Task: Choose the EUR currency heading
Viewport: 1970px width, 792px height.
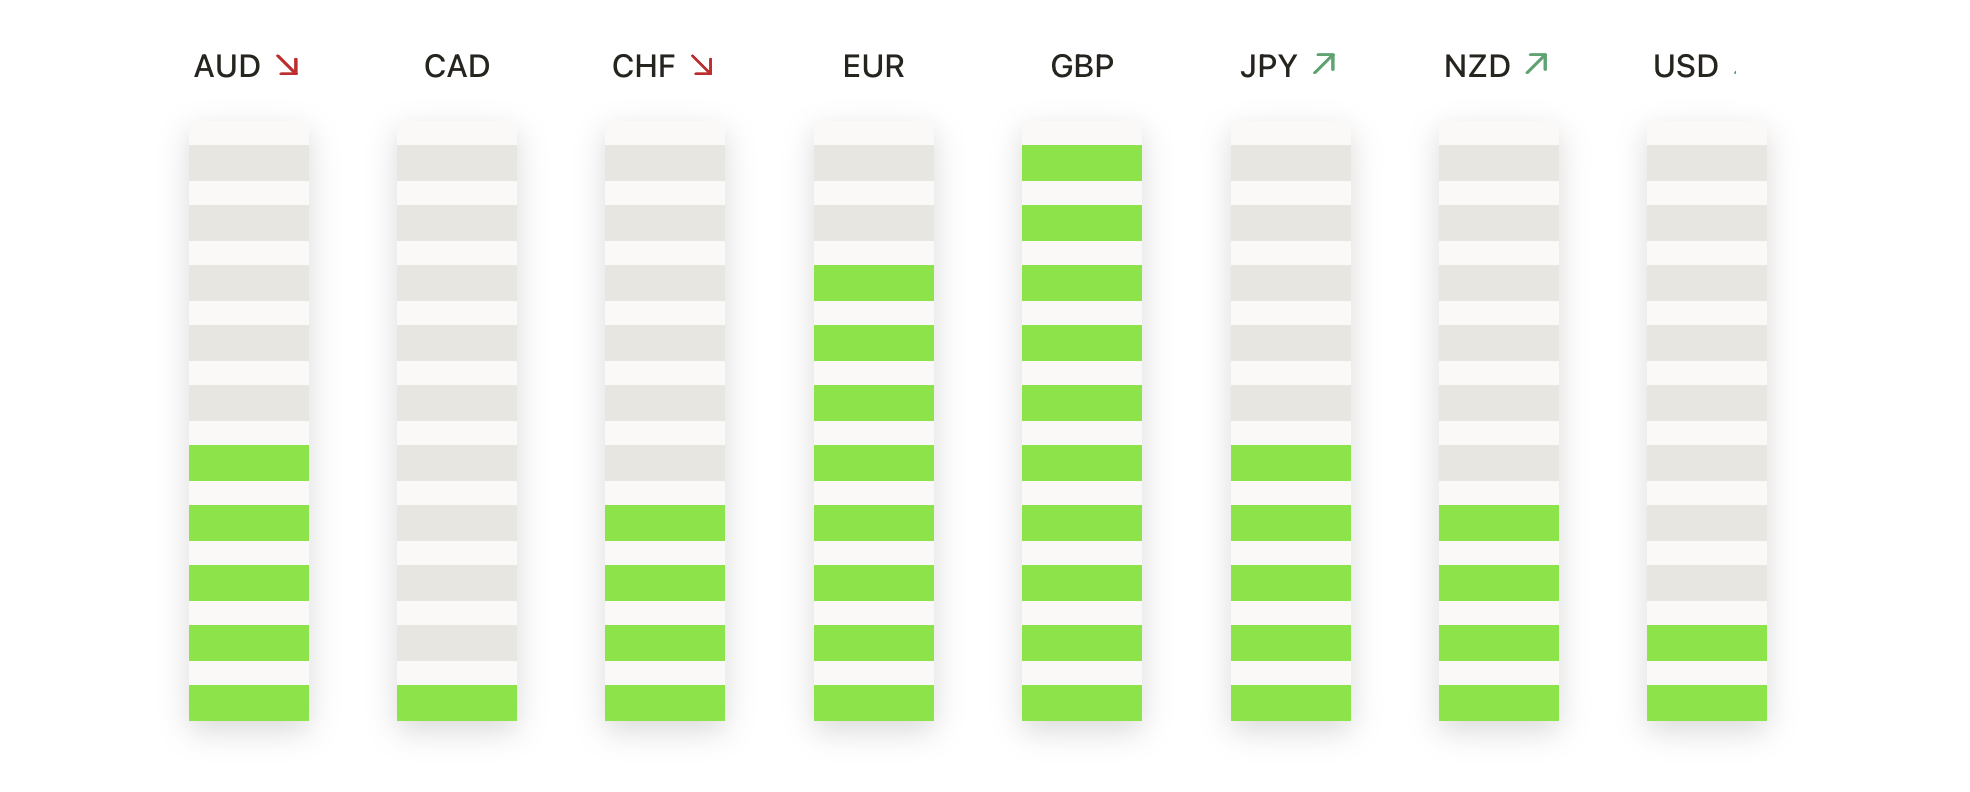Action: pyautogui.click(x=873, y=66)
